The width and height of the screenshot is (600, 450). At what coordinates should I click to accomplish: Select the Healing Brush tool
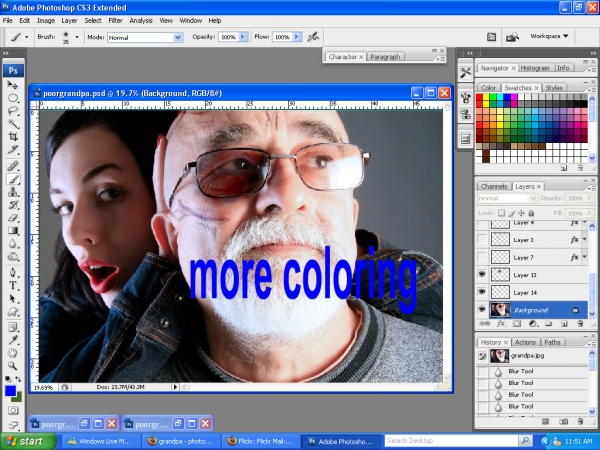(x=13, y=166)
